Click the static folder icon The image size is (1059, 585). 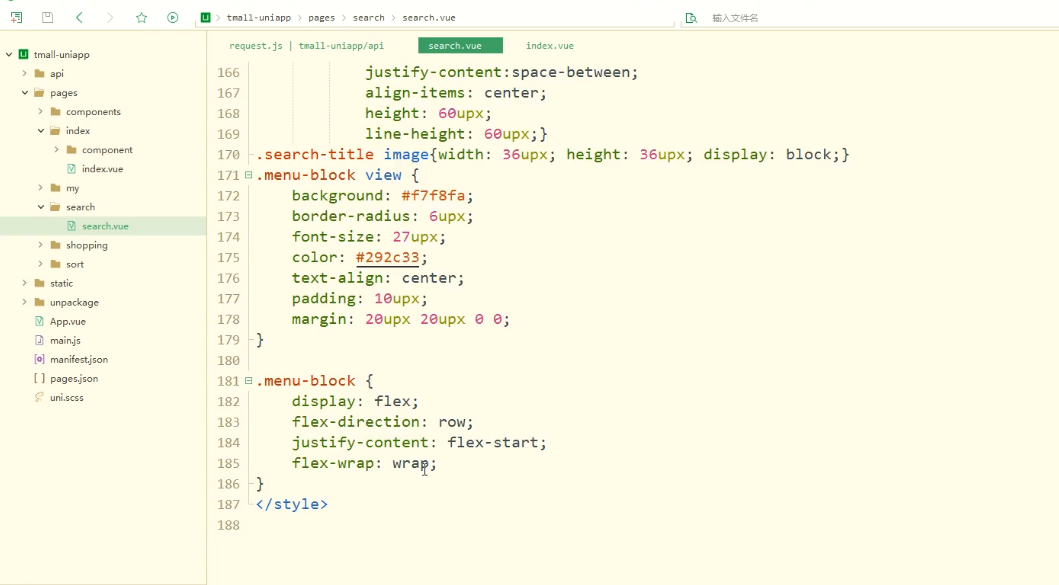(x=40, y=283)
